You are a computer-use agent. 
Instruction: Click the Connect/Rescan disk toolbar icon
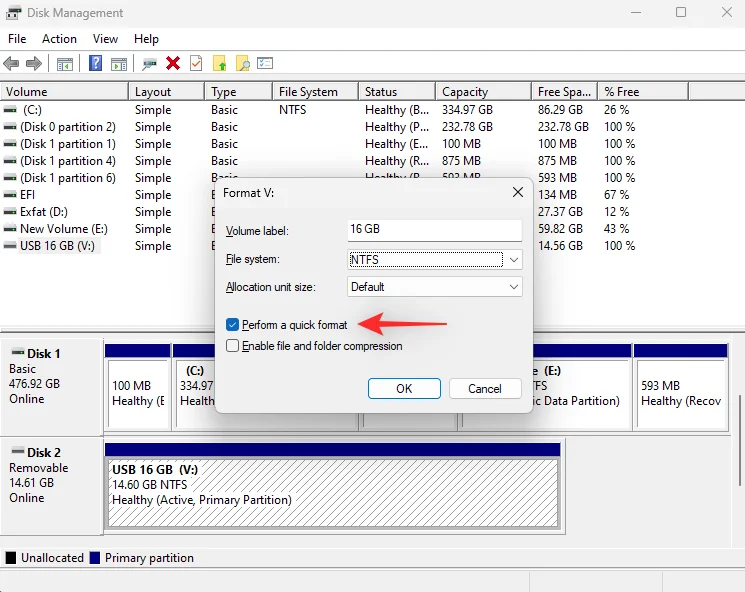click(149, 64)
